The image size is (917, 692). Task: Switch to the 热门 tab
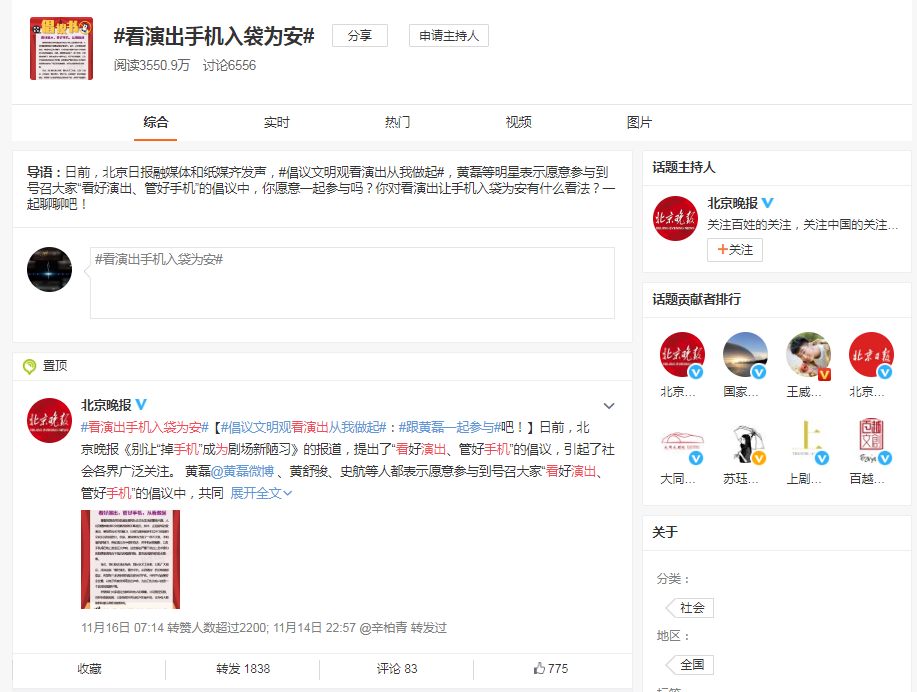click(398, 122)
